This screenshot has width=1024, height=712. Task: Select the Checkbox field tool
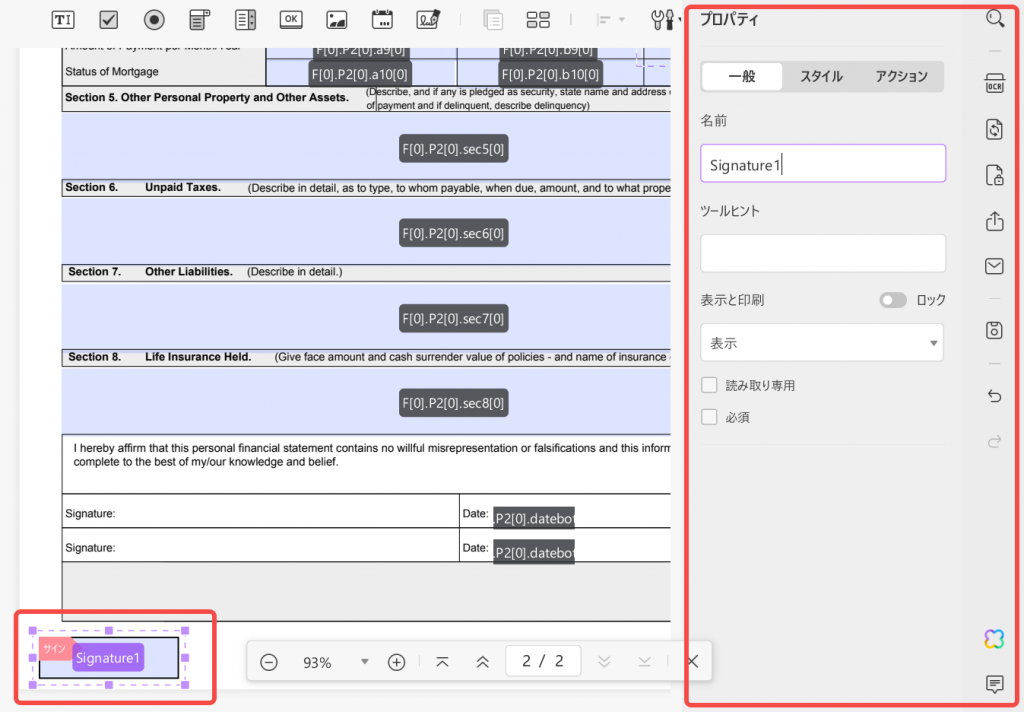coord(108,19)
